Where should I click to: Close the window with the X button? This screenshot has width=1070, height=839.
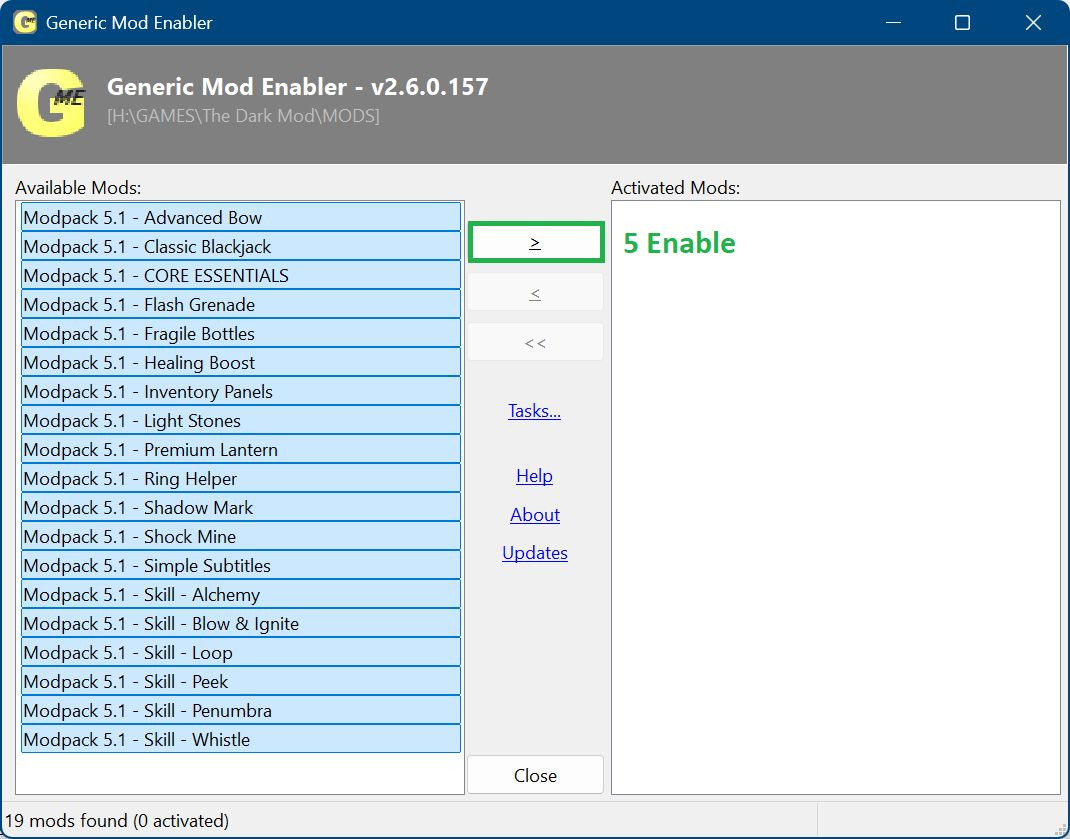(x=1033, y=23)
